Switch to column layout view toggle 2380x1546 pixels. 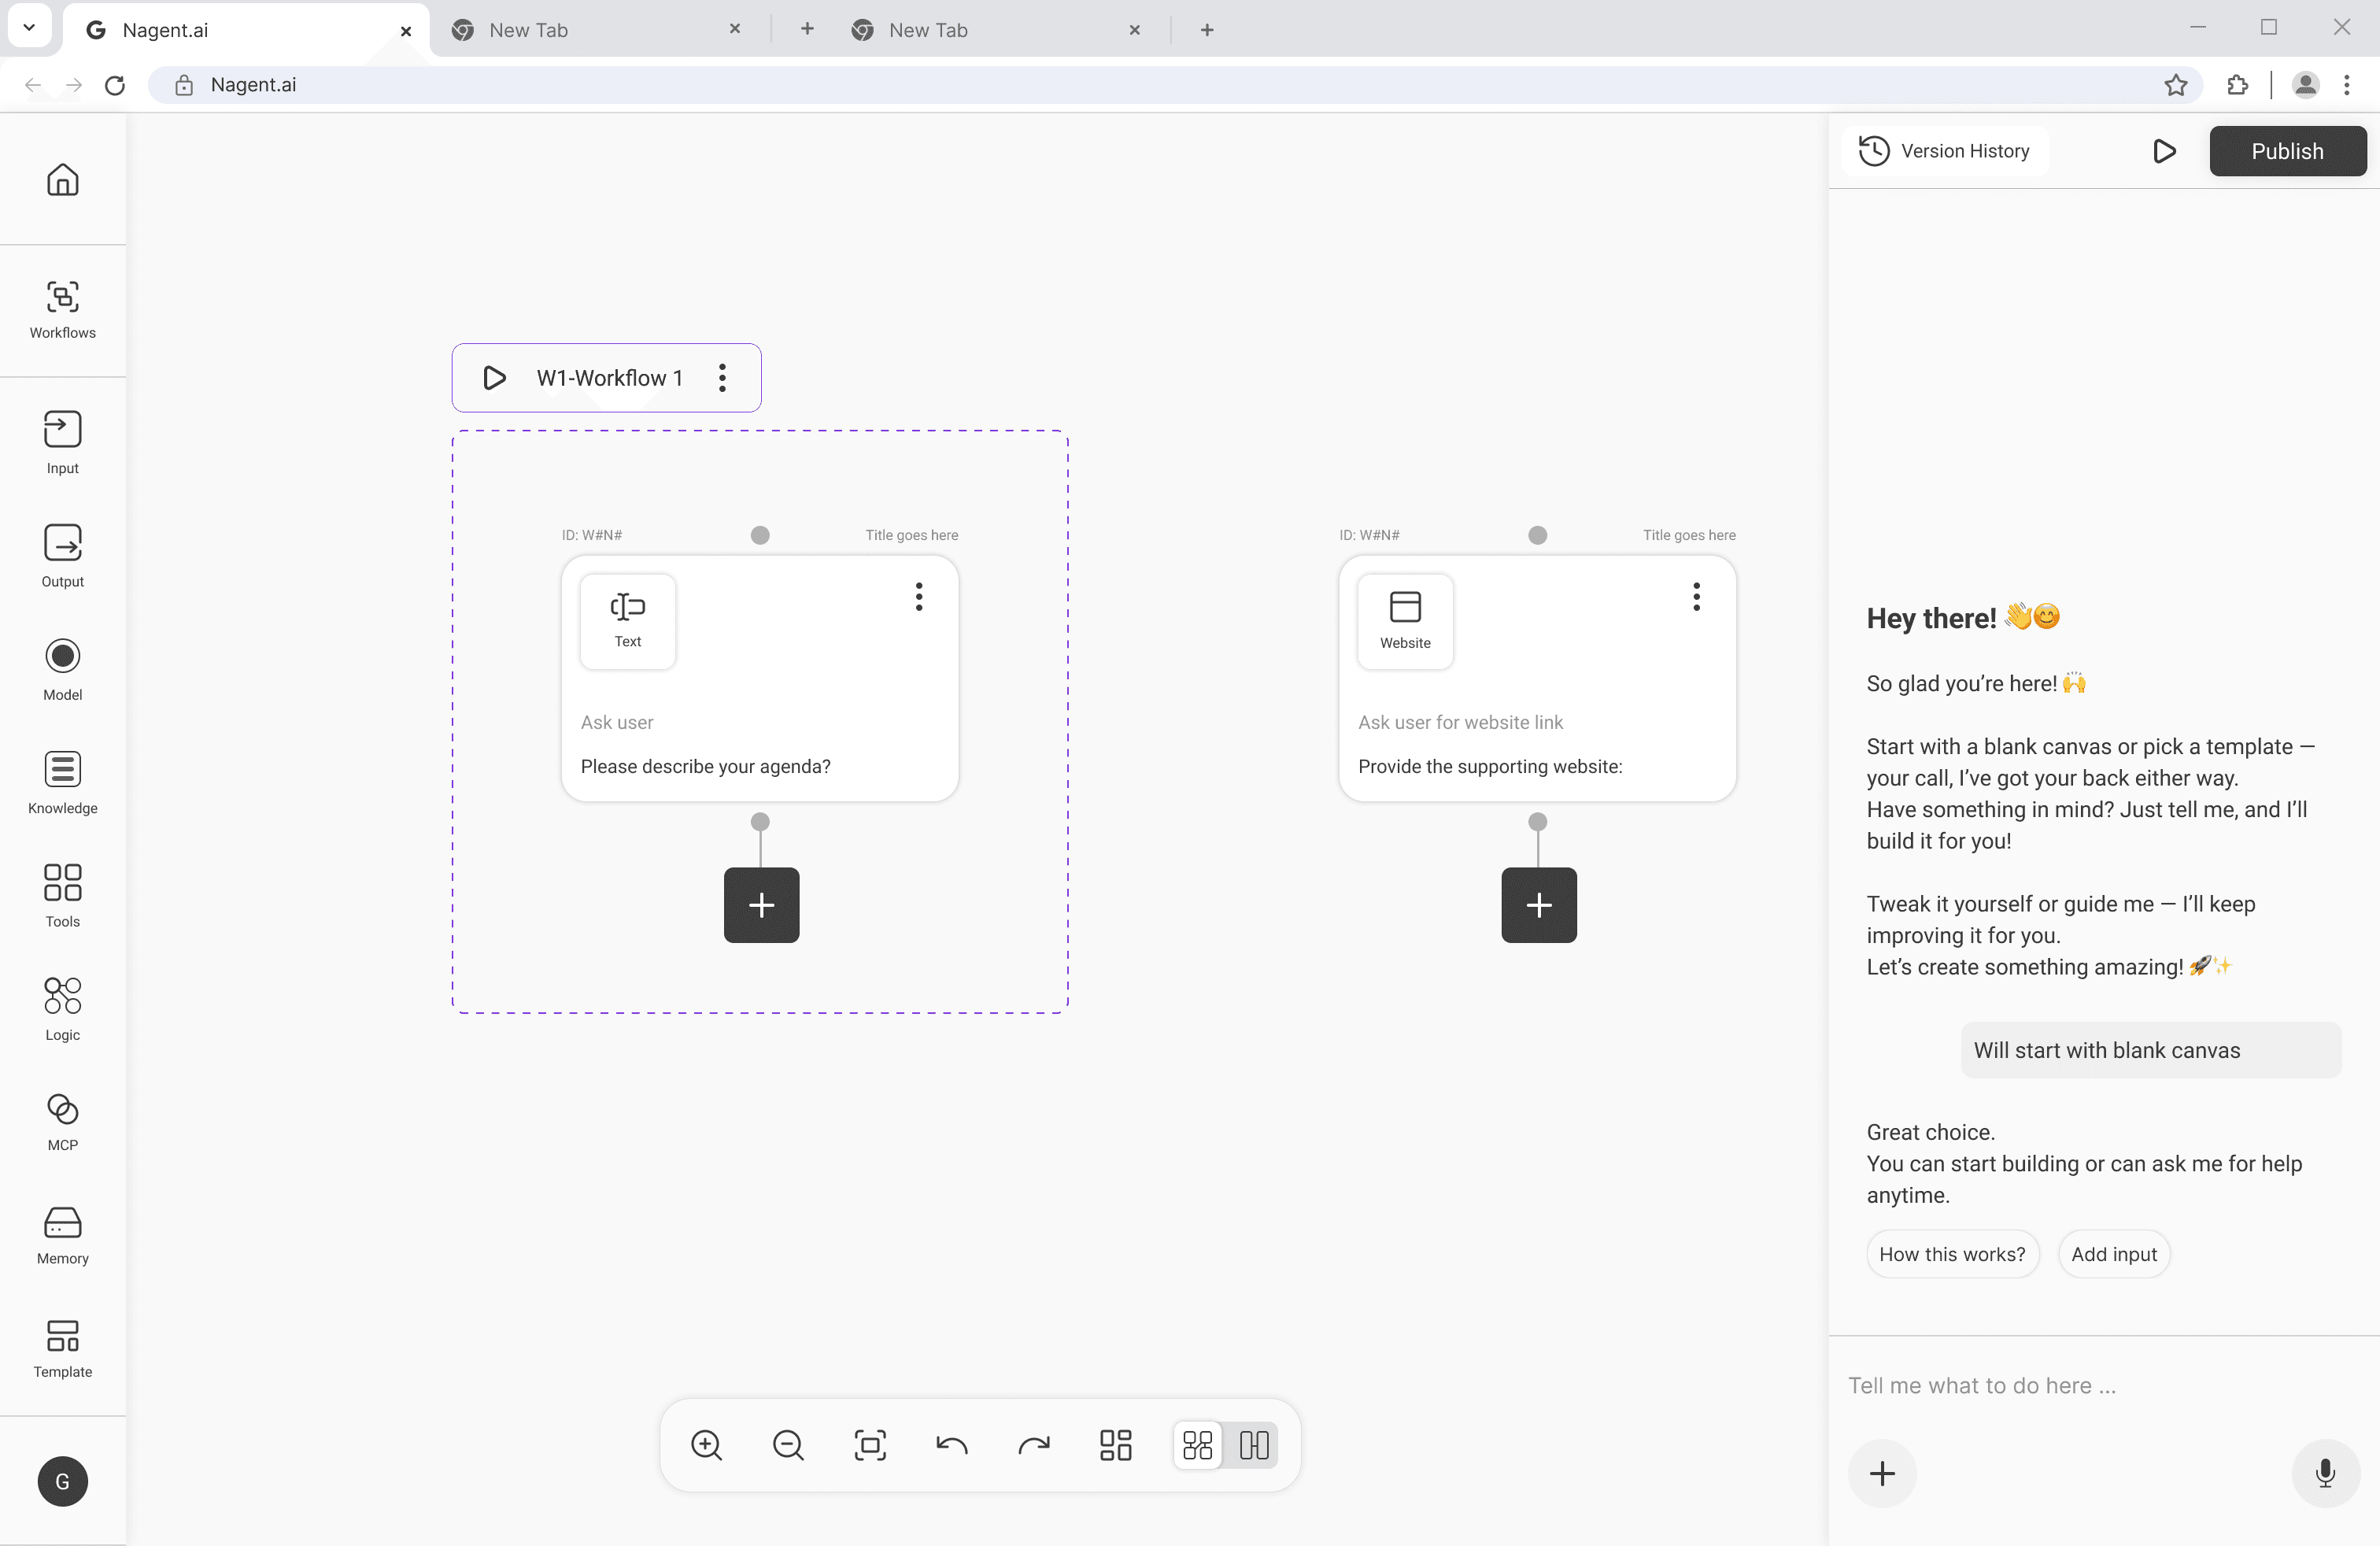pyautogui.click(x=1254, y=1445)
